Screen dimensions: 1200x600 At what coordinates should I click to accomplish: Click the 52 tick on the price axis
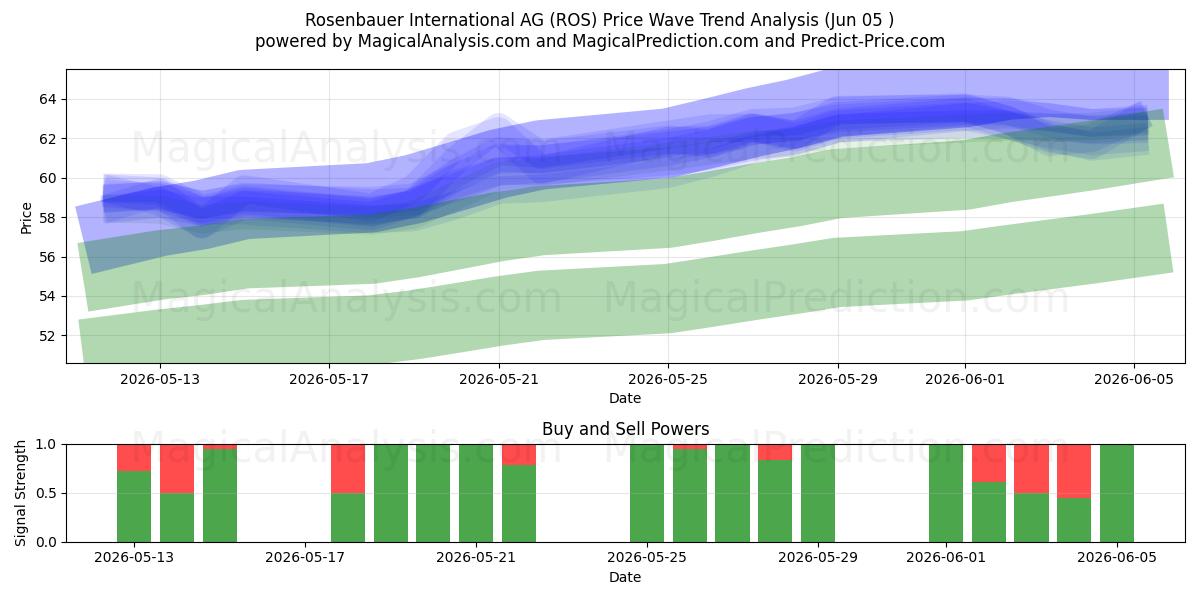tap(50, 335)
